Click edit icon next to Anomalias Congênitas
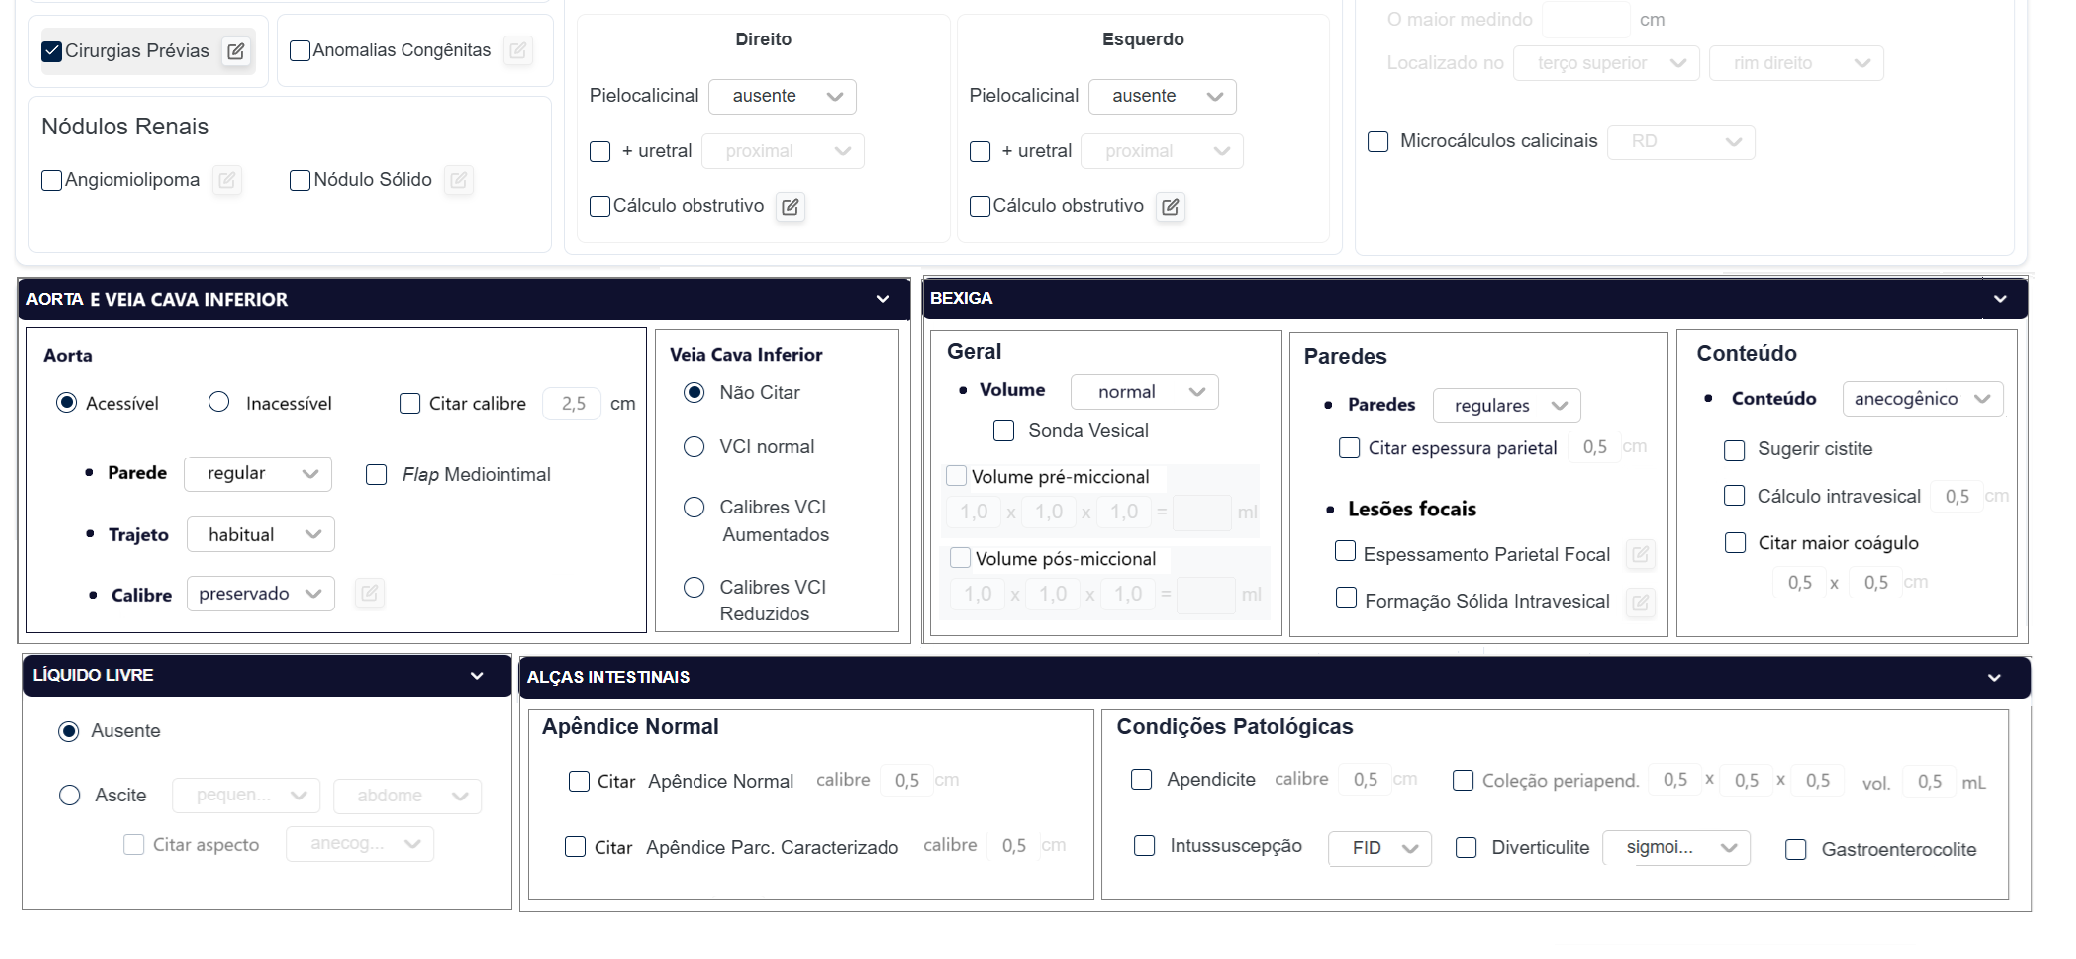This screenshot has width=2076, height=959. point(517,50)
